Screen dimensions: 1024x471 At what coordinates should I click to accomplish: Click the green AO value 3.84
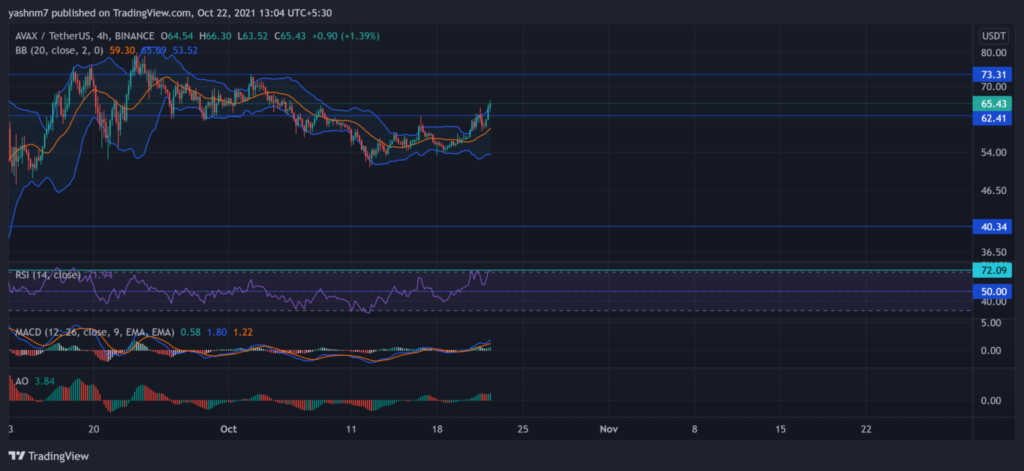43,381
